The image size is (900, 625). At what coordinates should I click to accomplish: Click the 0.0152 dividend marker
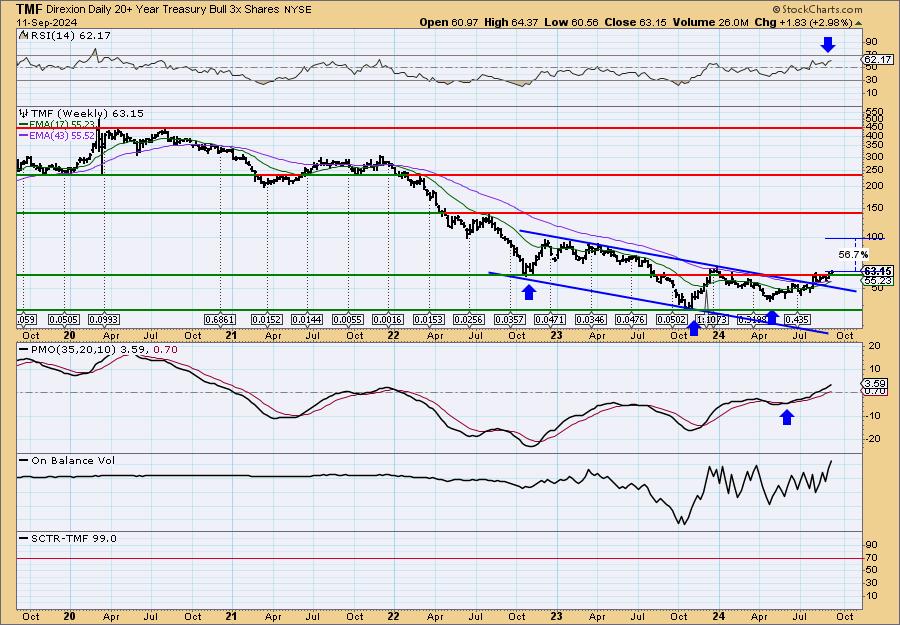(267, 319)
